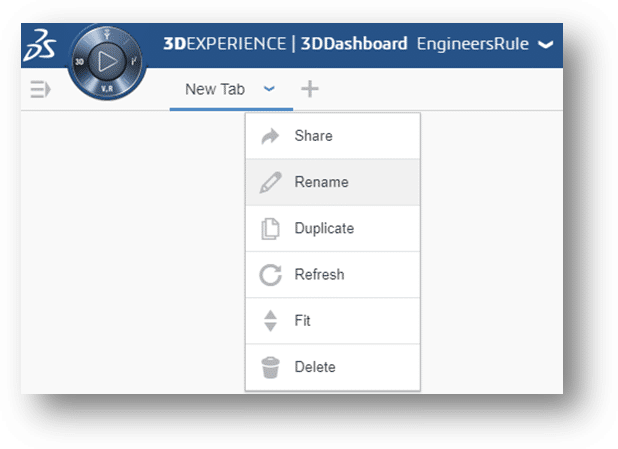The width and height of the screenshot is (618, 449).
Task: Choose Share from the tab menu
Action: click(x=313, y=136)
